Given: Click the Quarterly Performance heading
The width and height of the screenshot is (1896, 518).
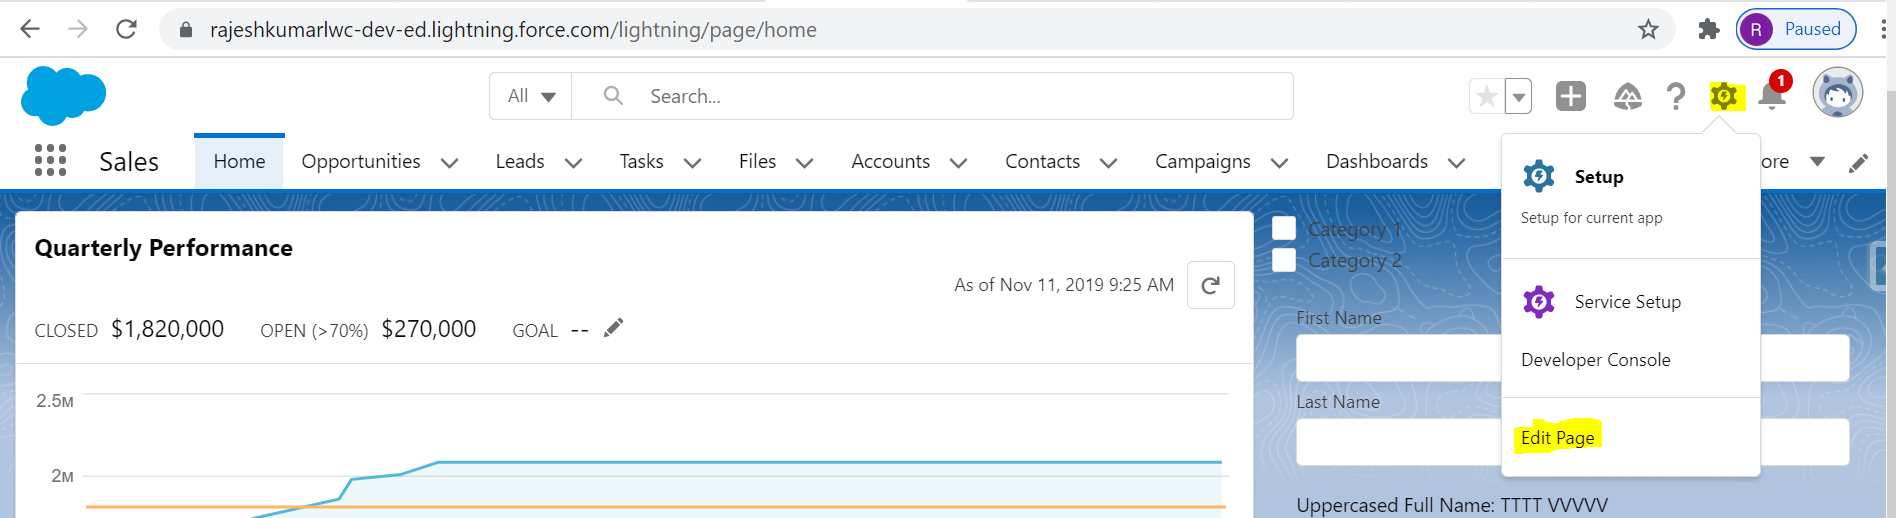Looking at the screenshot, I should 164,248.
